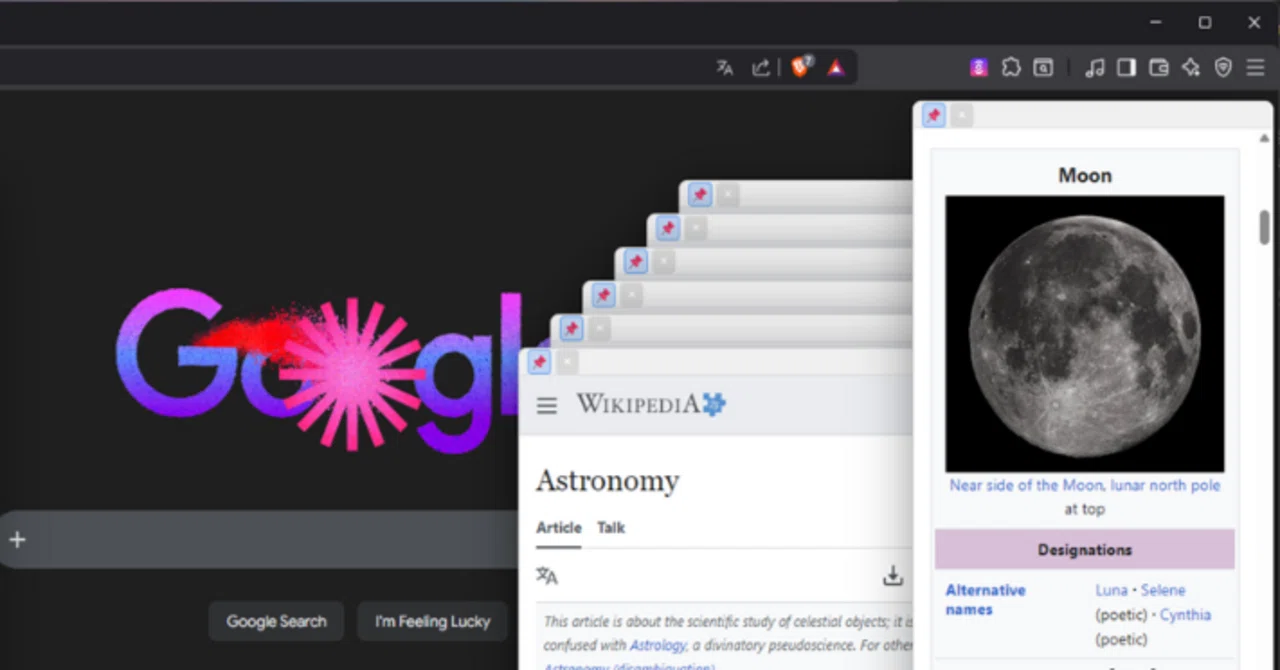
Task: Switch to the Talk tab
Action: 611,528
